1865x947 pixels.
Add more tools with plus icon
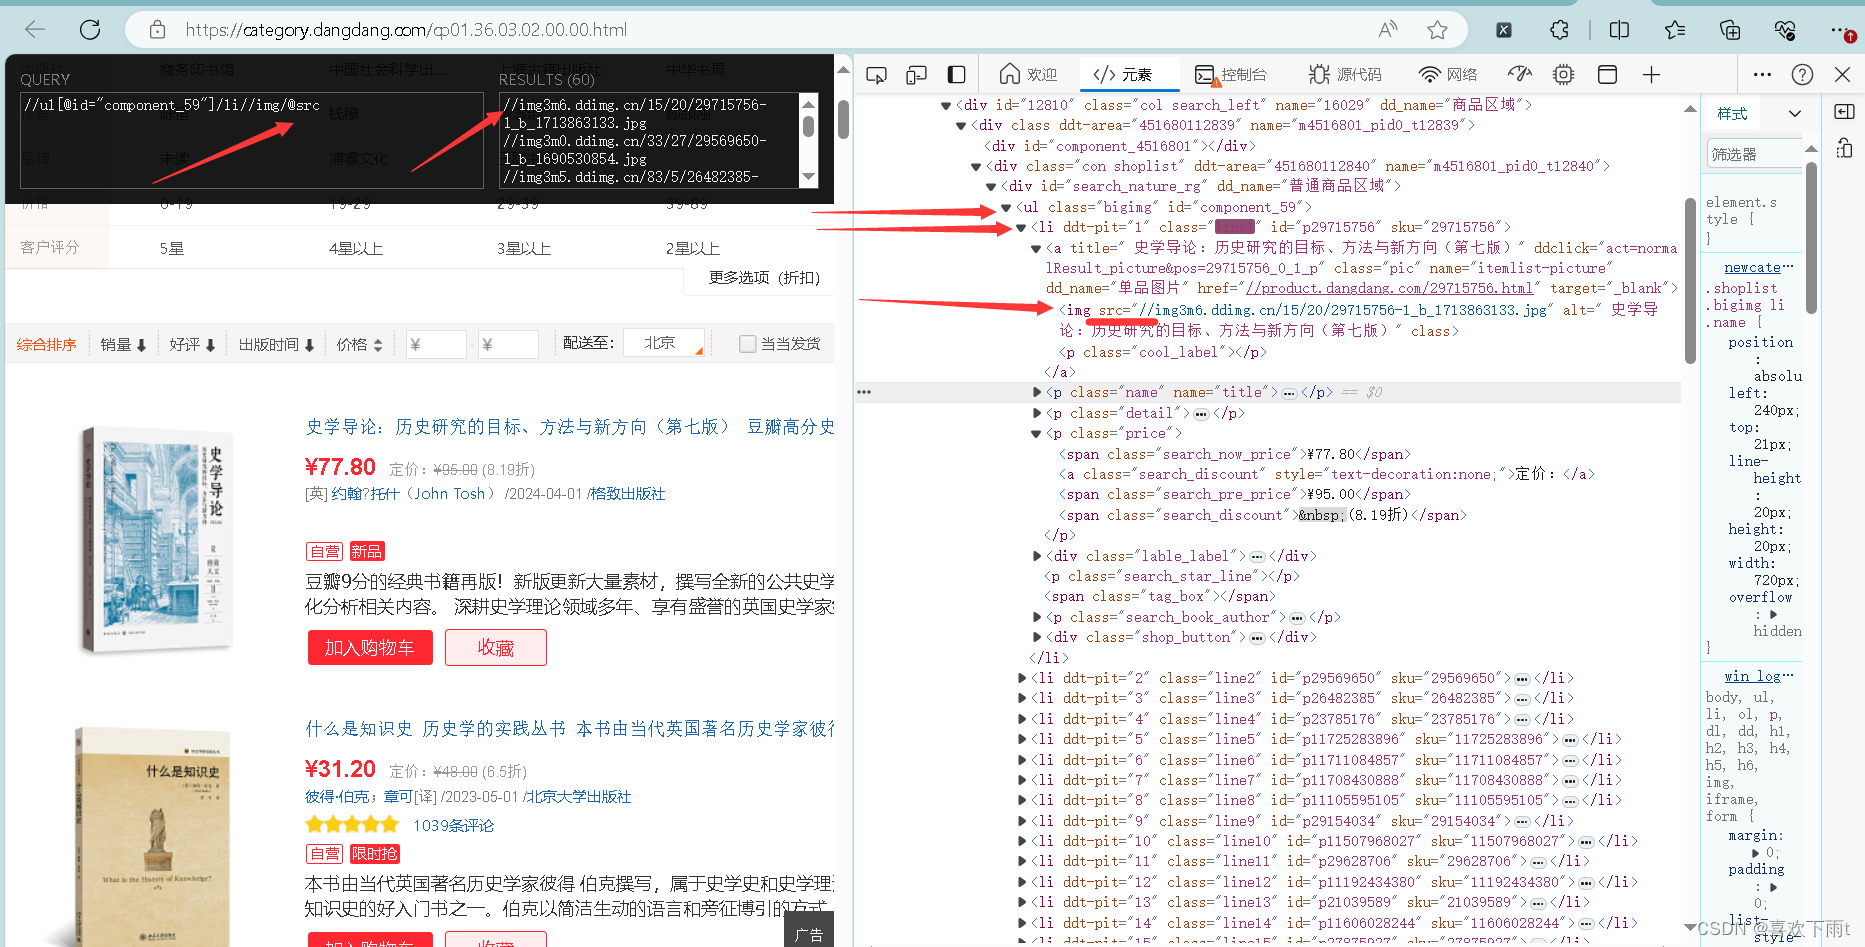pyautogui.click(x=1652, y=75)
